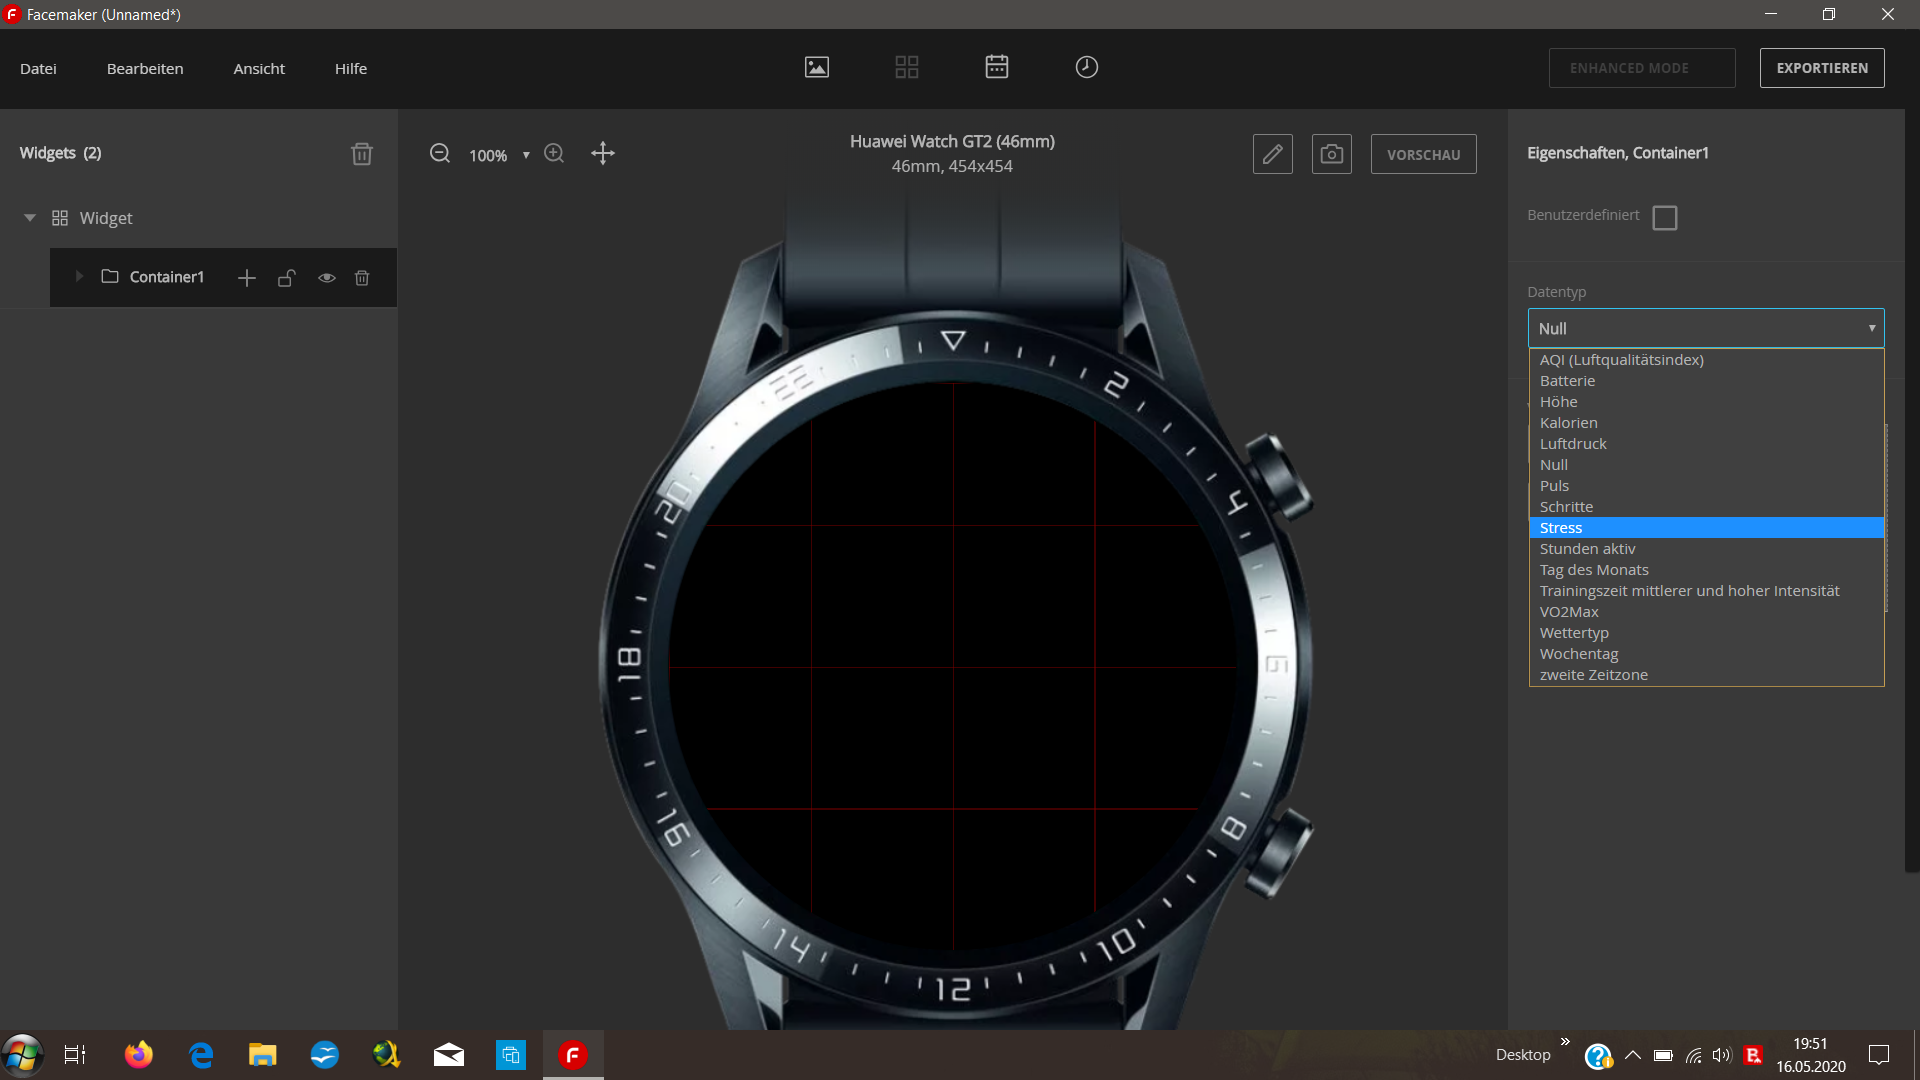Open the calendar date widget tool
Image resolution: width=1920 pixels, height=1080 pixels.
997,67
